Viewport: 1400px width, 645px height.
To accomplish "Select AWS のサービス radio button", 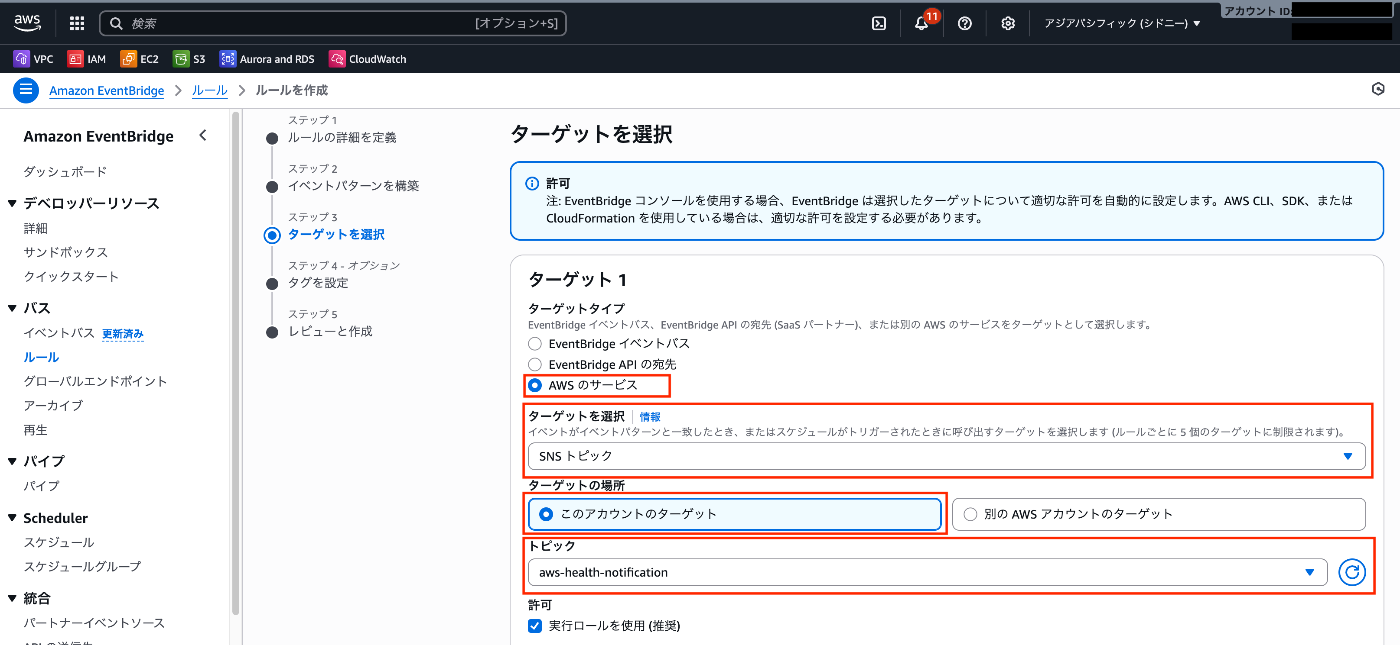I will click(x=535, y=385).
